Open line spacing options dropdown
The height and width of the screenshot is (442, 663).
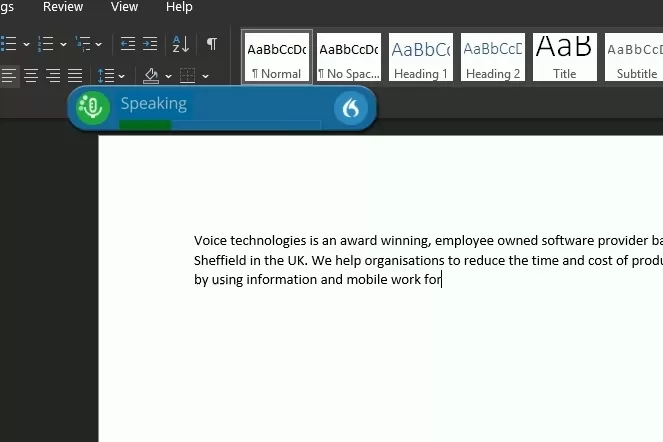pyautogui.click(x=121, y=76)
